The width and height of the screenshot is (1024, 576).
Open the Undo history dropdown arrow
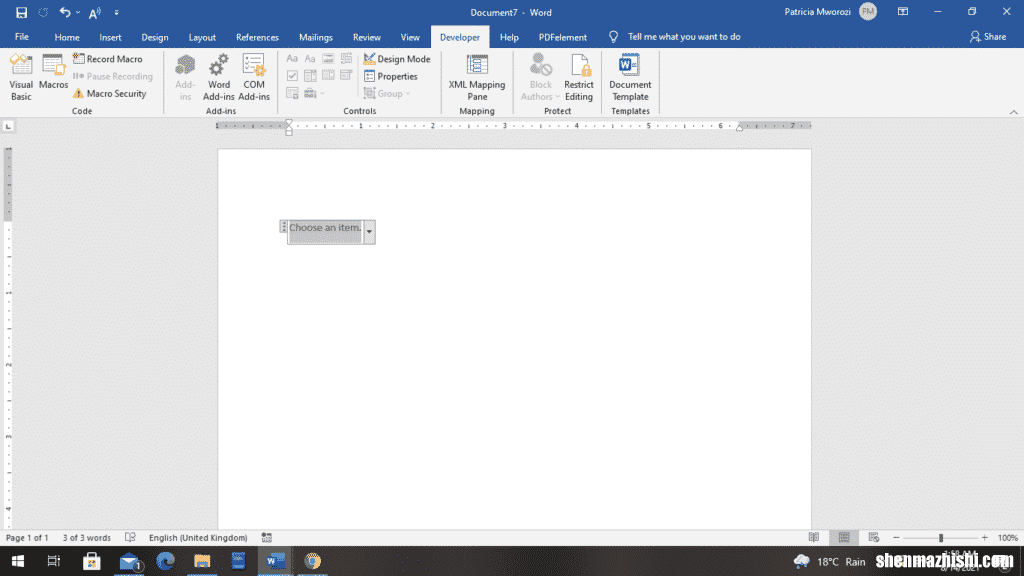pyautogui.click(x=78, y=12)
